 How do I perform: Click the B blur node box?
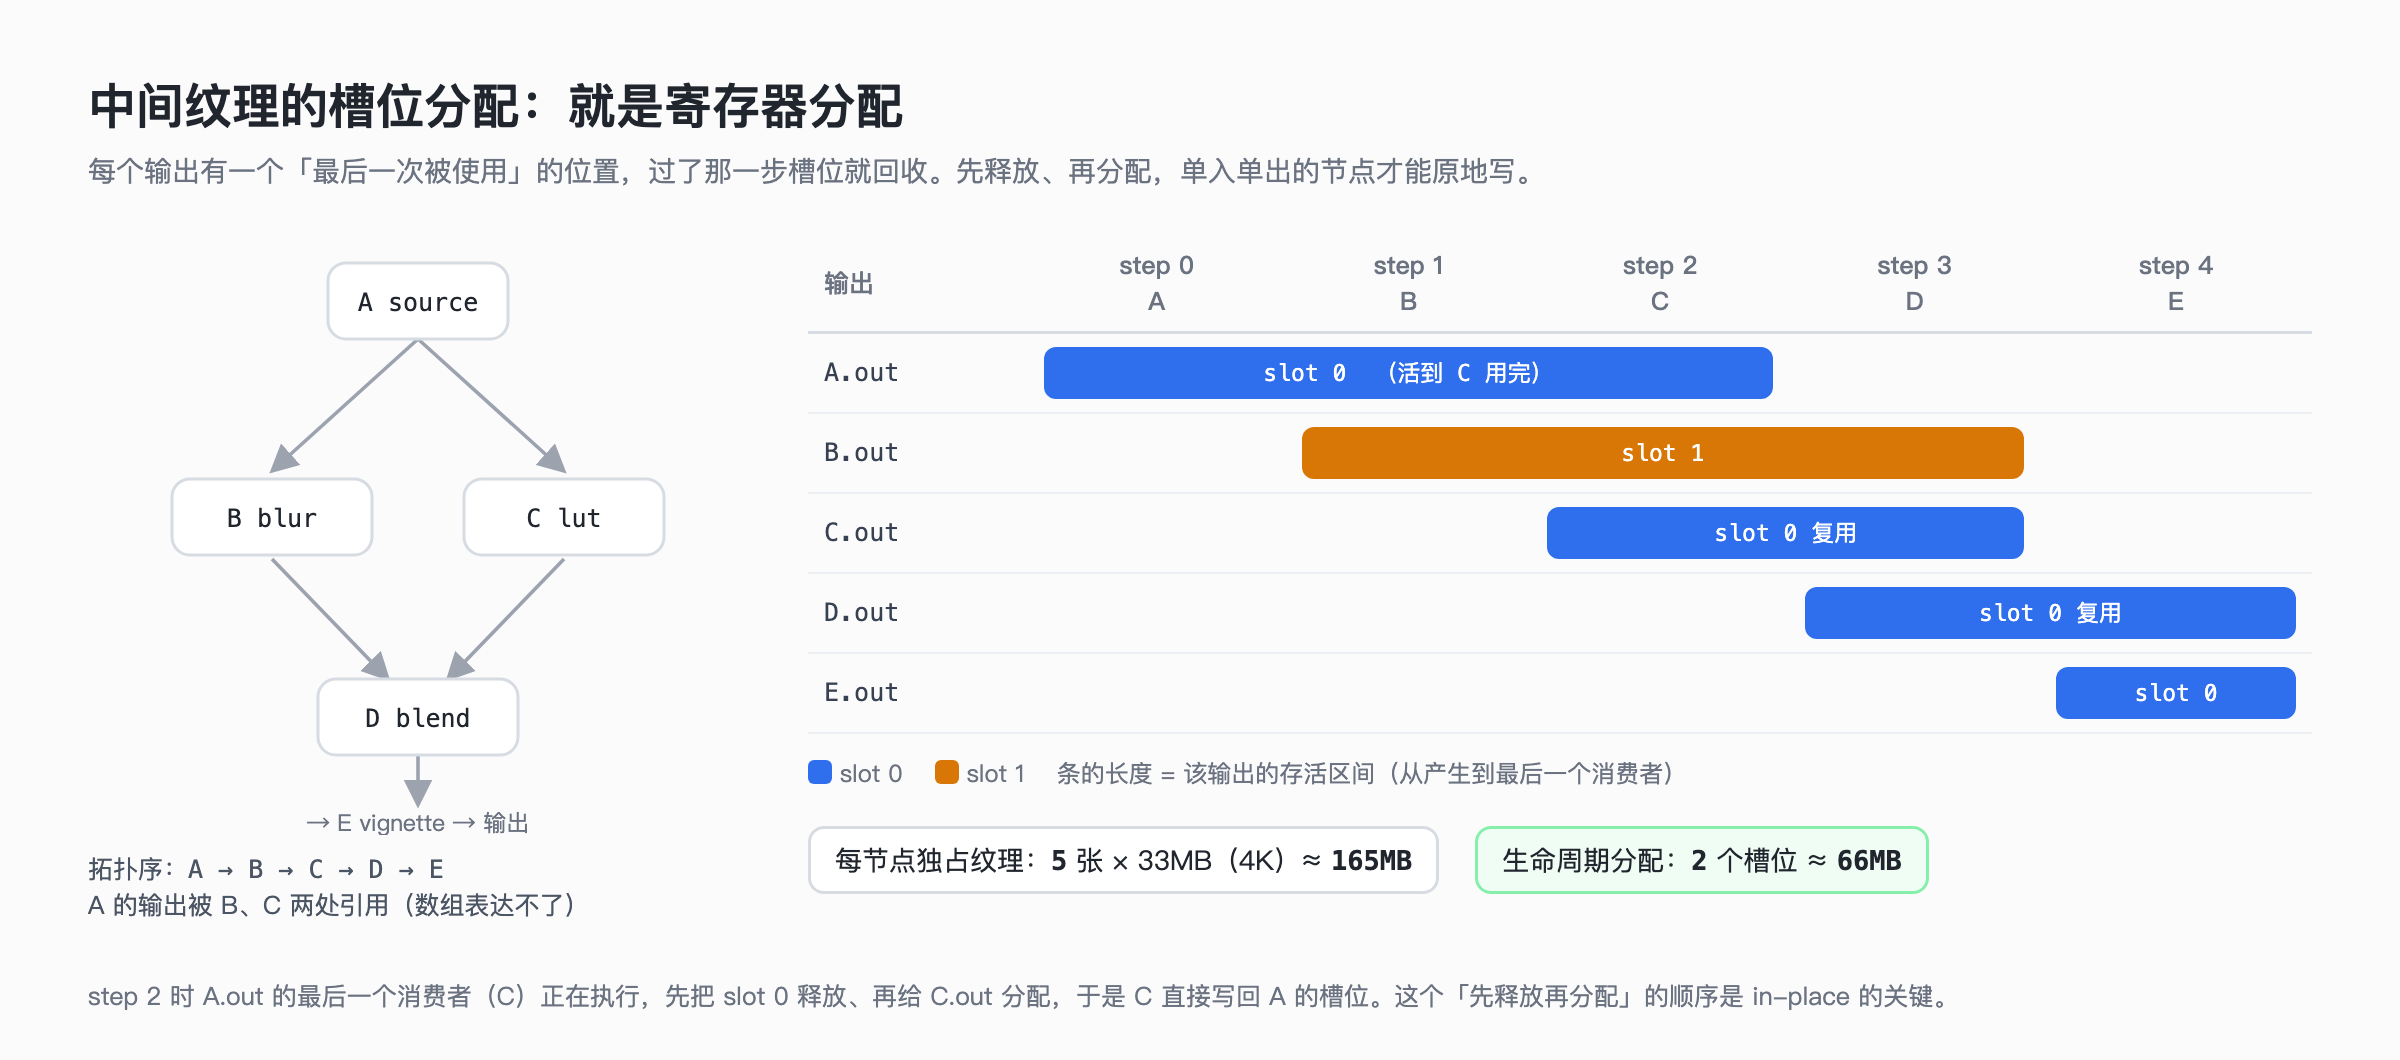[x=272, y=517]
